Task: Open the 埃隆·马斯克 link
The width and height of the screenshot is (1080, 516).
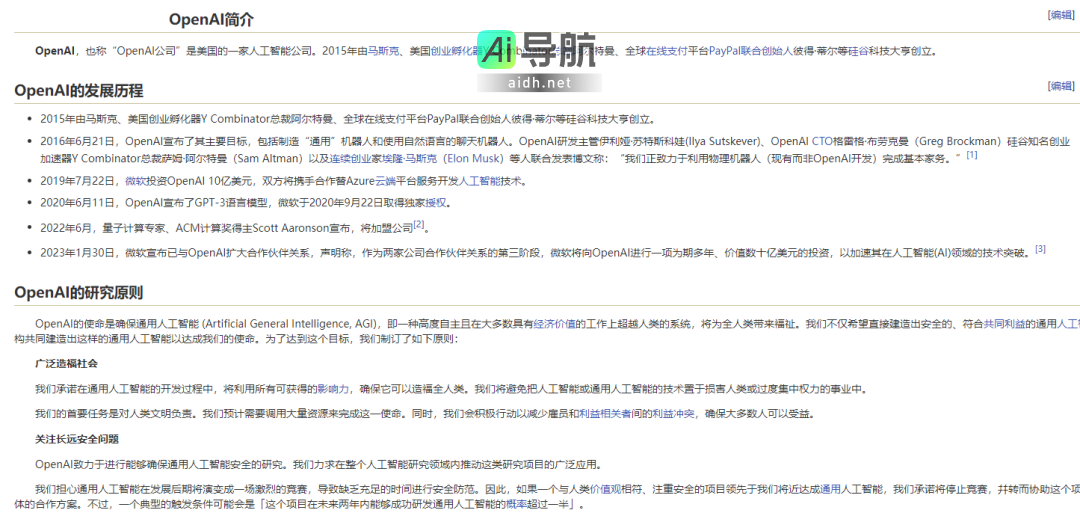Action: 409,158
